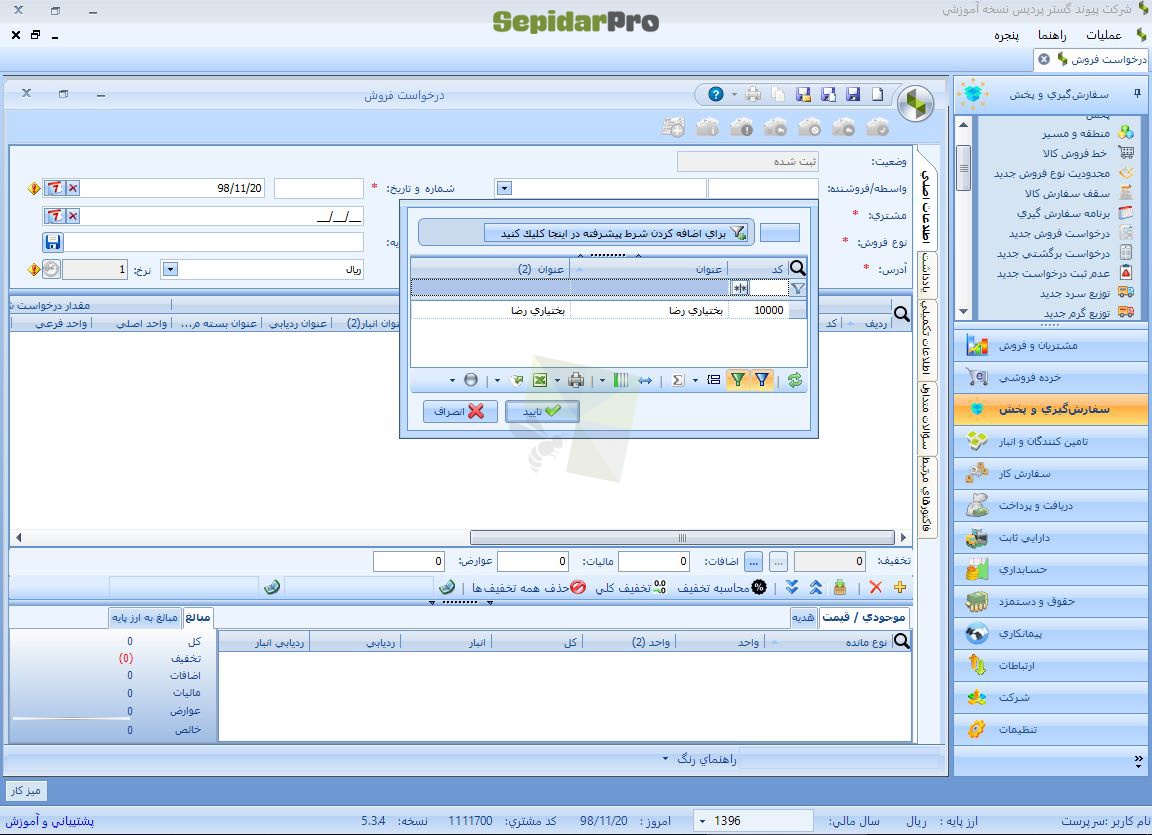1152x835 pixels.
Task: Switch to the مبالغ به ارز پايه tab
Action: pos(145,618)
